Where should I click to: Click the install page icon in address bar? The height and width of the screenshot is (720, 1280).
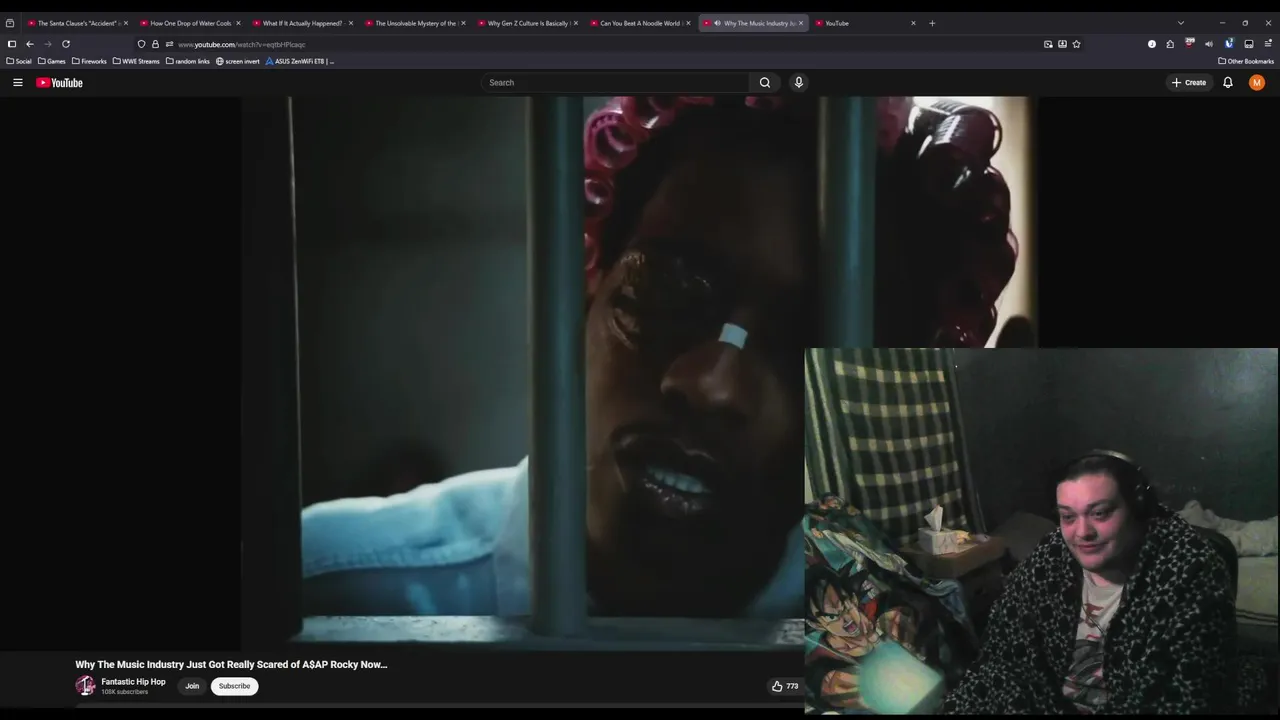click(1062, 44)
